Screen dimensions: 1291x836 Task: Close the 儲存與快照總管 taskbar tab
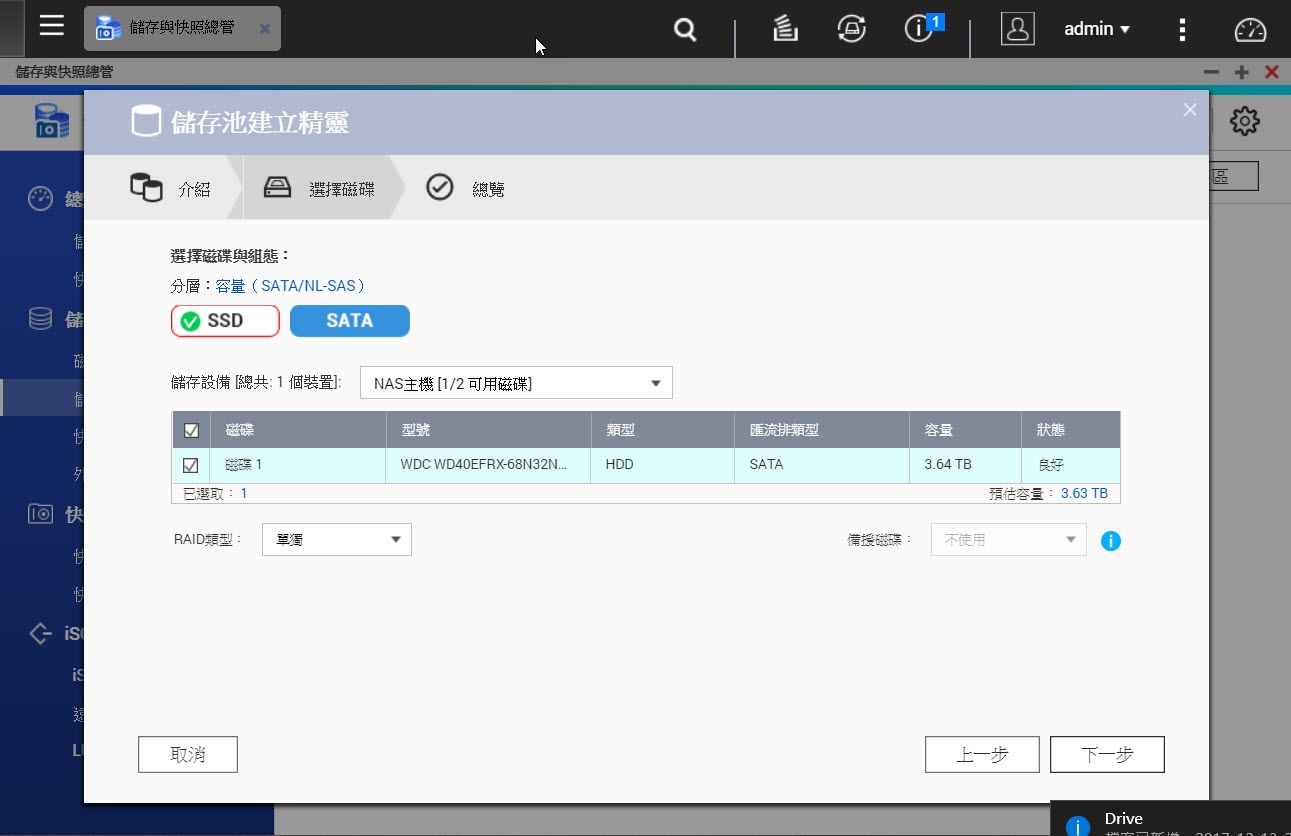click(x=264, y=29)
